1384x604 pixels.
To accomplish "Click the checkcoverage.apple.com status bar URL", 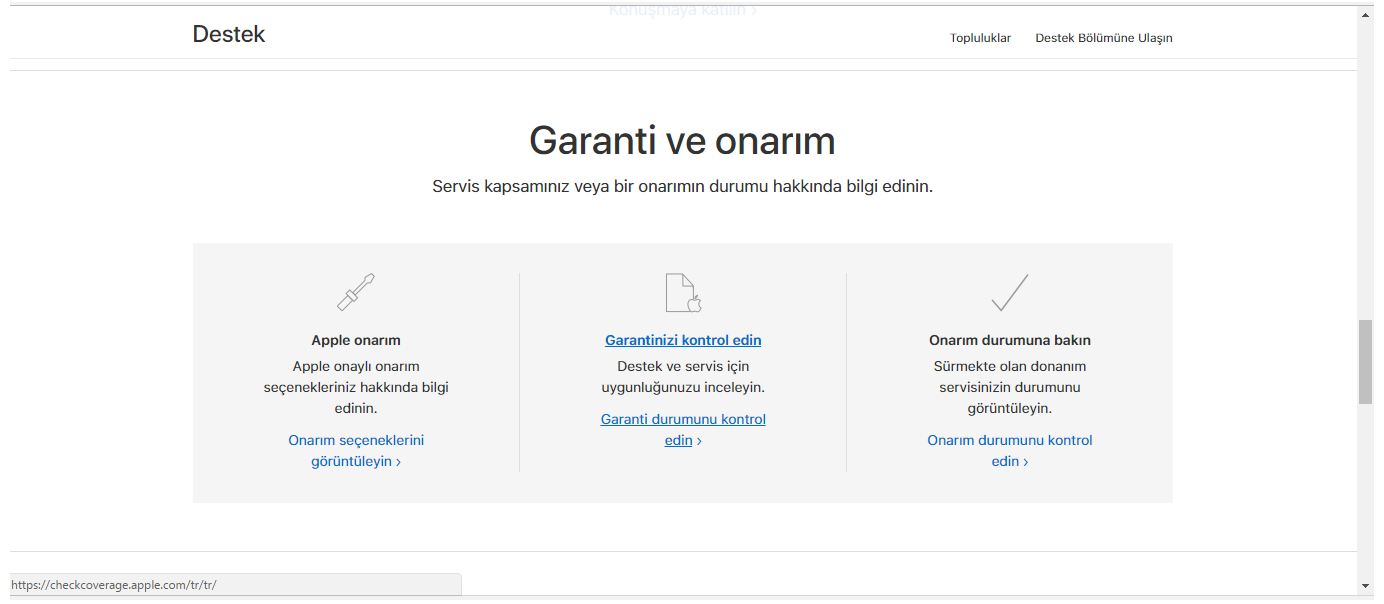I will click(x=114, y=585).
